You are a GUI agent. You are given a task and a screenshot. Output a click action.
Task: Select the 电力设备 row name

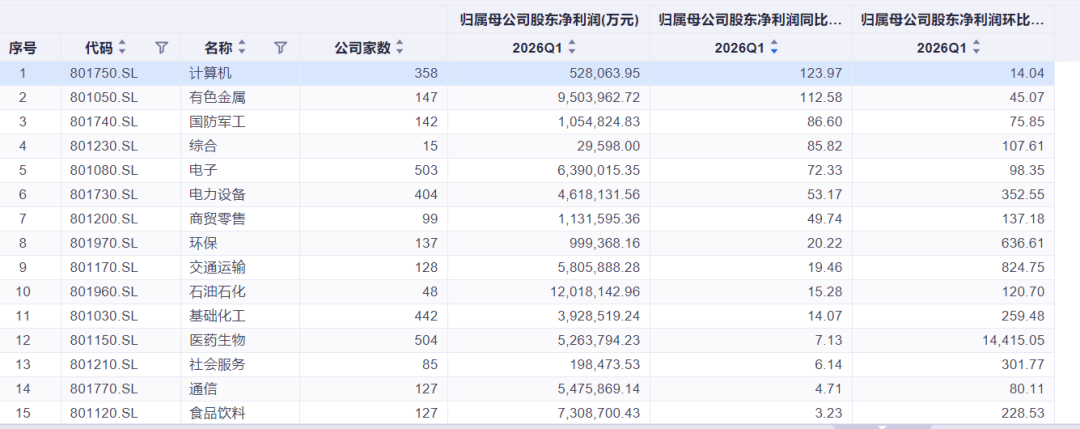[x=217, y=195]
